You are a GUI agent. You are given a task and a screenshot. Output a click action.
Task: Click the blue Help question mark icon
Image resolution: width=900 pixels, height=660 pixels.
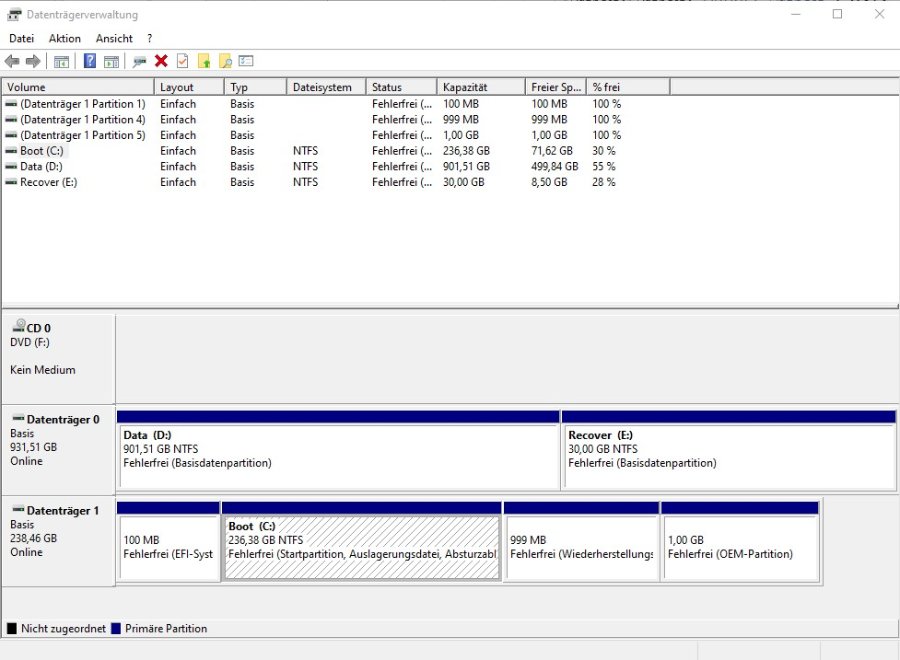point(90,61)
